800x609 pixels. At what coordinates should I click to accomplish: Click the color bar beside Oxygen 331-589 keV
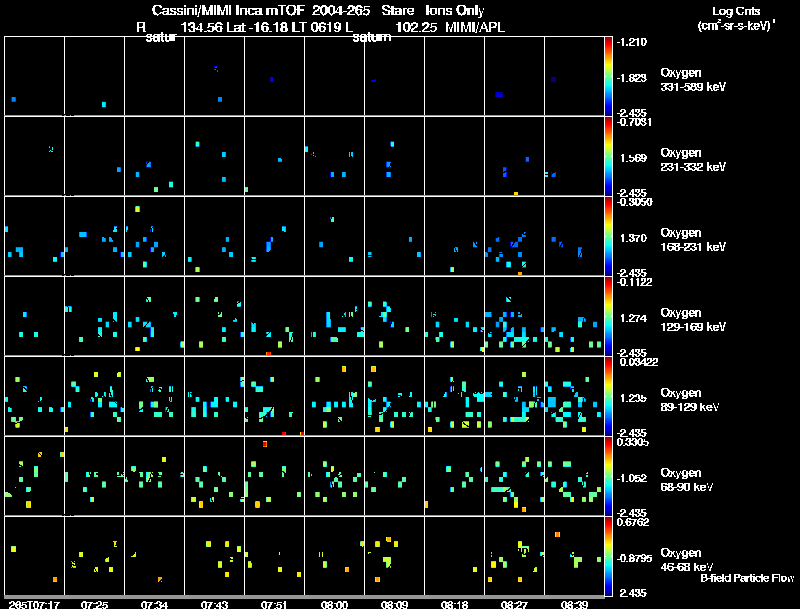click(x=608, y=76)
